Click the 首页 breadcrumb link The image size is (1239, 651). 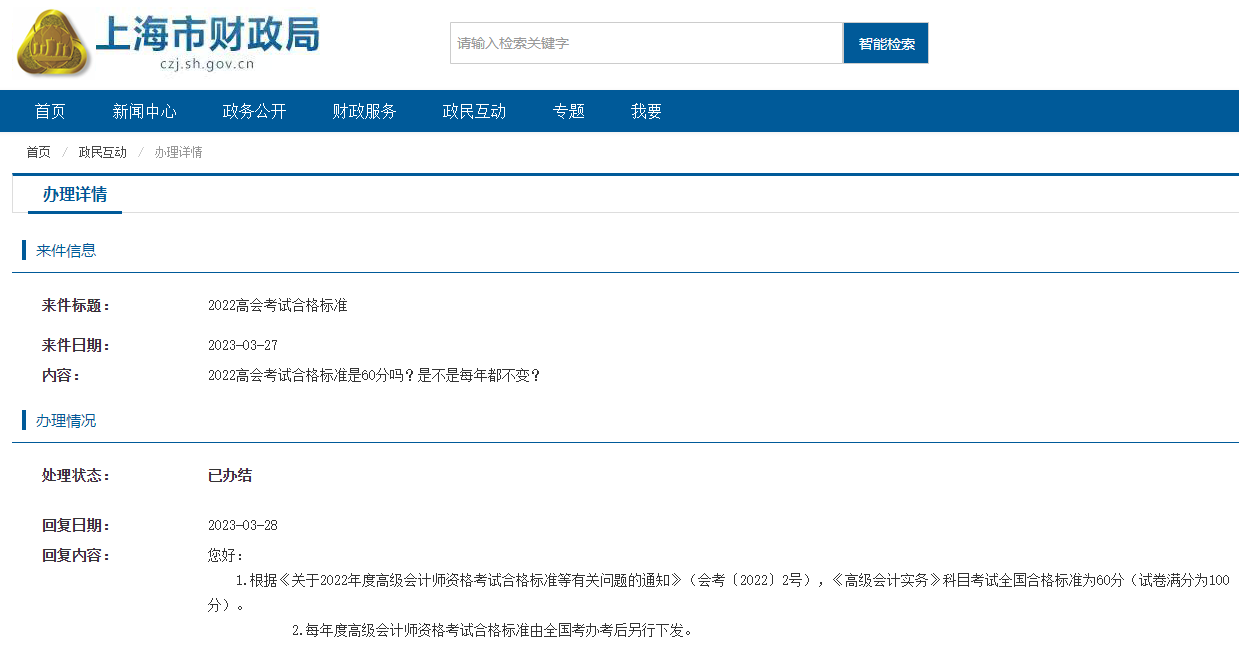pos(38,152)
